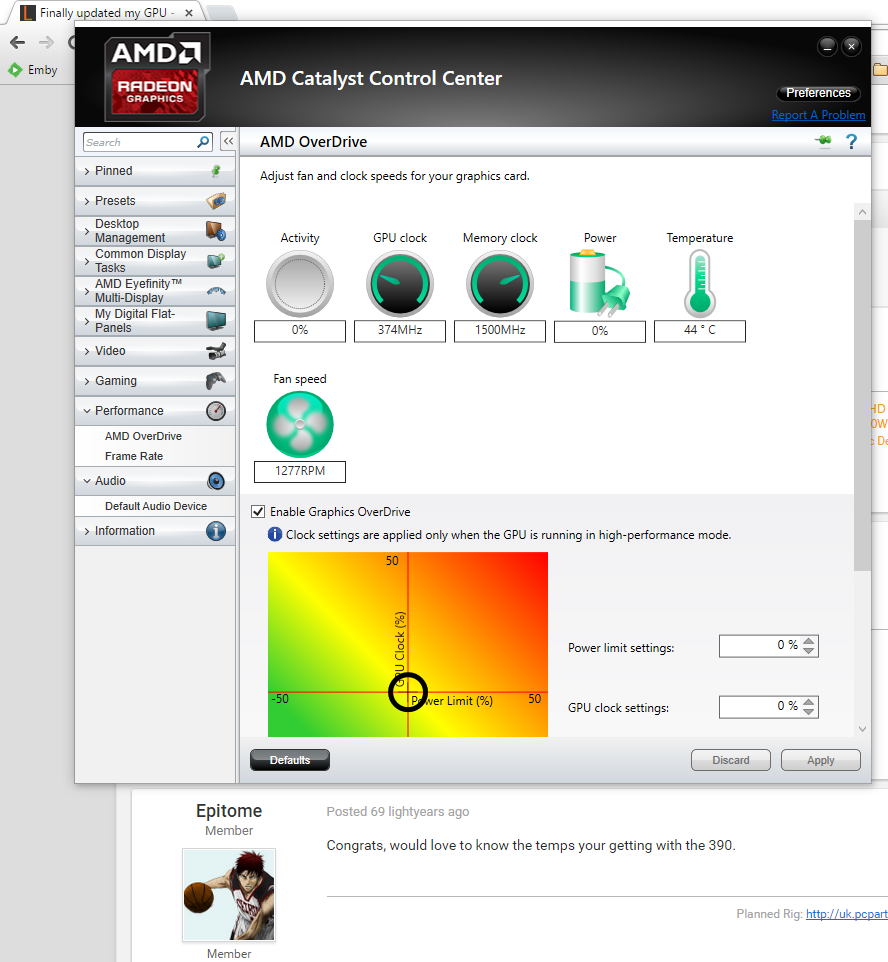Click the Desktop Management icon
Viewport: 888px width, 962px height.
pyautogui.click(x=216, y=231)
